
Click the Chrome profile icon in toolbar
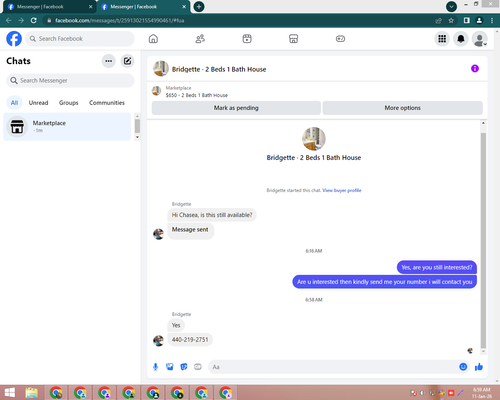tap(479, 21)
